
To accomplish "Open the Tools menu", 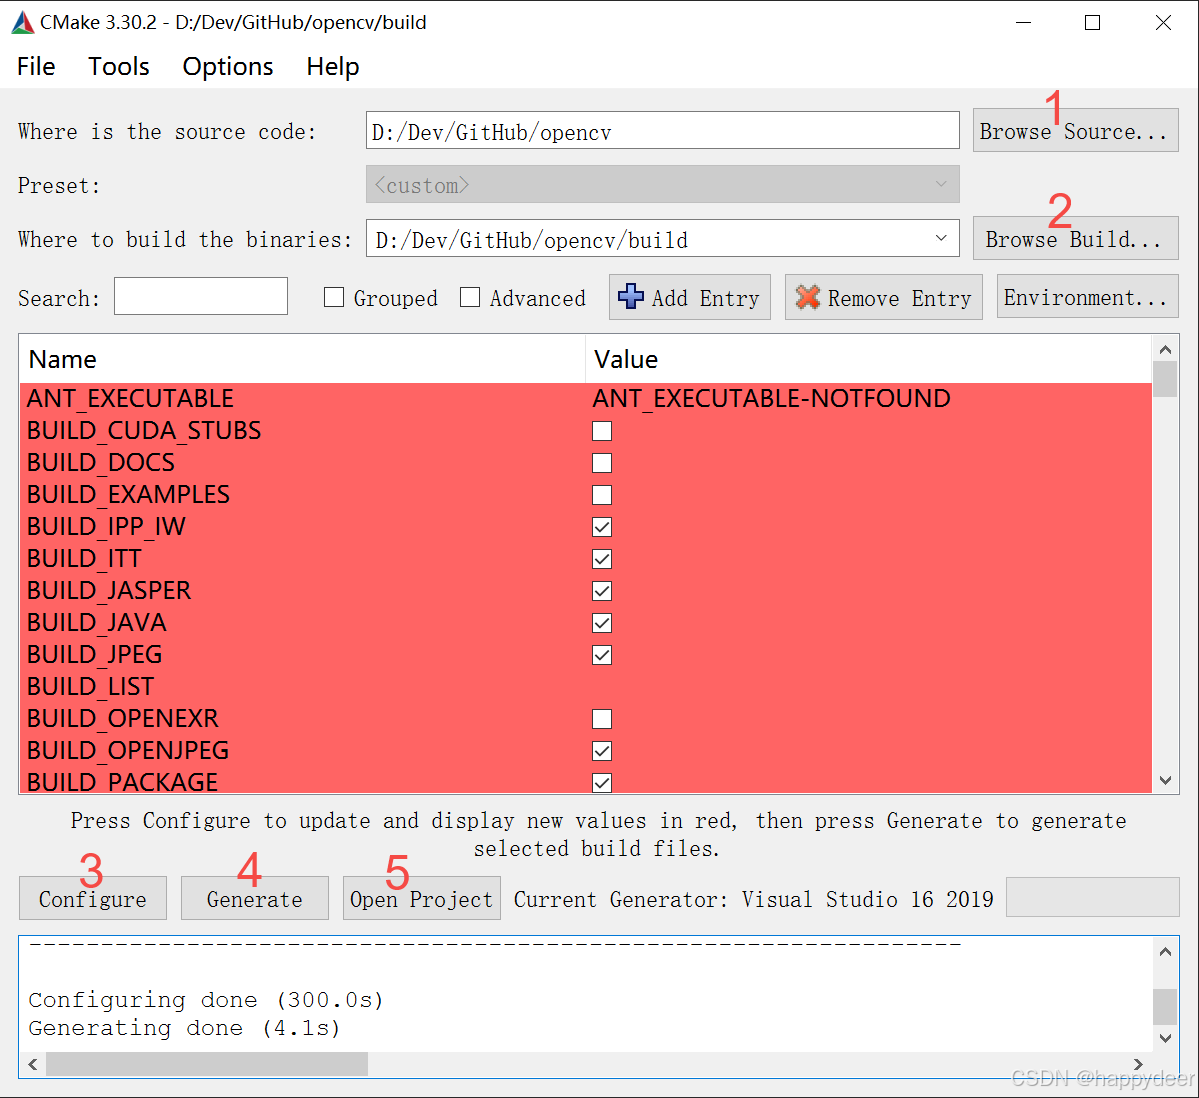I will 119,67.
